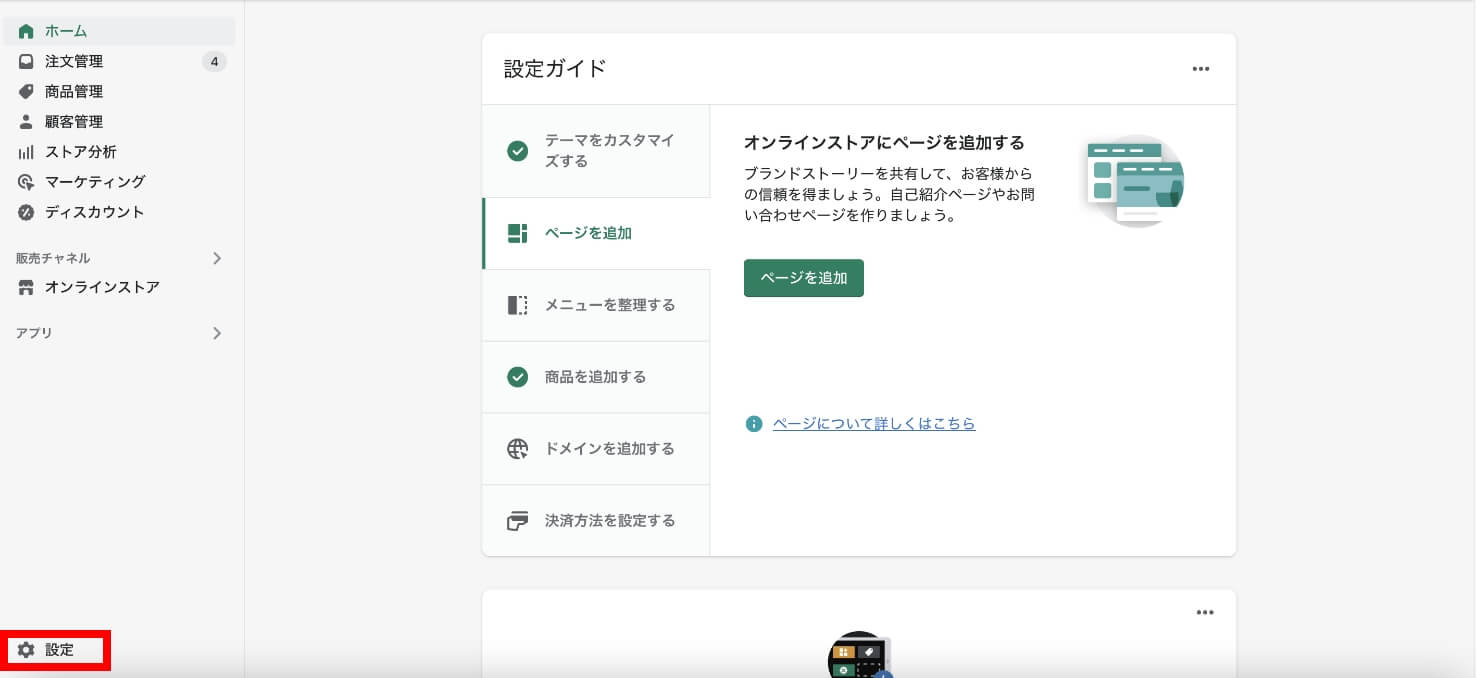Select the メニューを整理する setup step

pyautogui.click(x=596, y=305)
